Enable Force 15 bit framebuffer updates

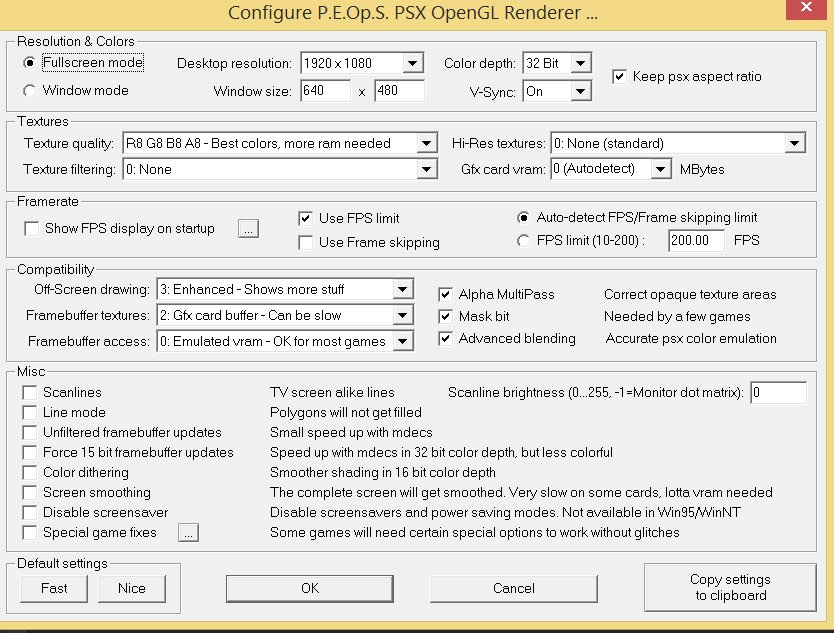coord(30,453)
